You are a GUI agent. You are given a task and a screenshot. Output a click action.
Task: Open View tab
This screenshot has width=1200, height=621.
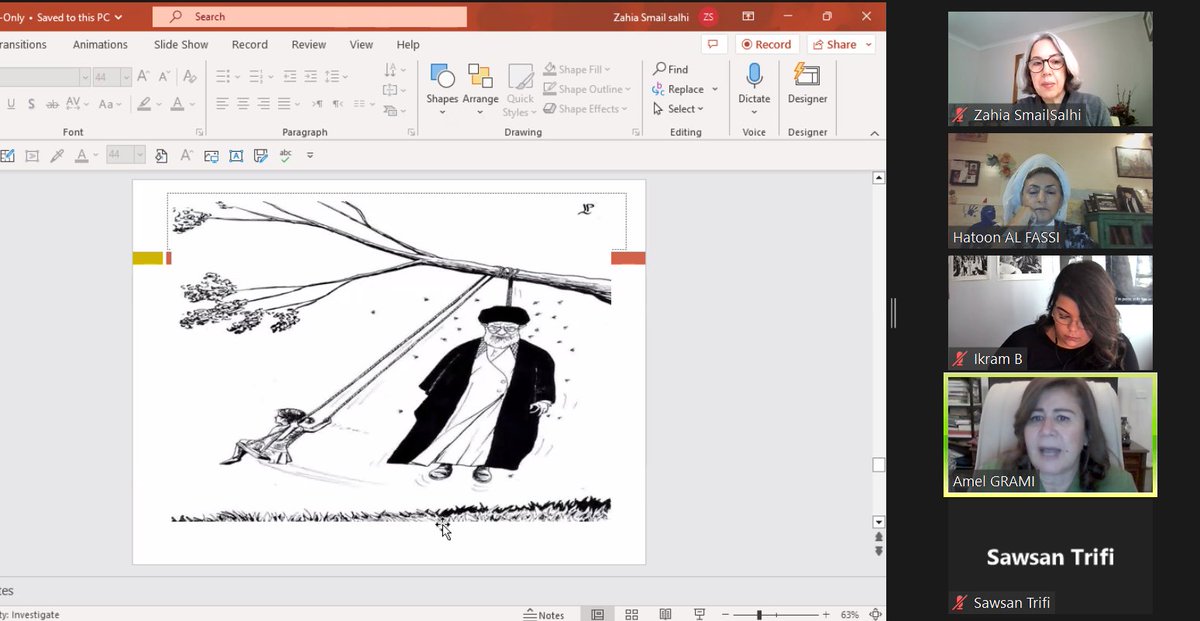click(361, 45)
